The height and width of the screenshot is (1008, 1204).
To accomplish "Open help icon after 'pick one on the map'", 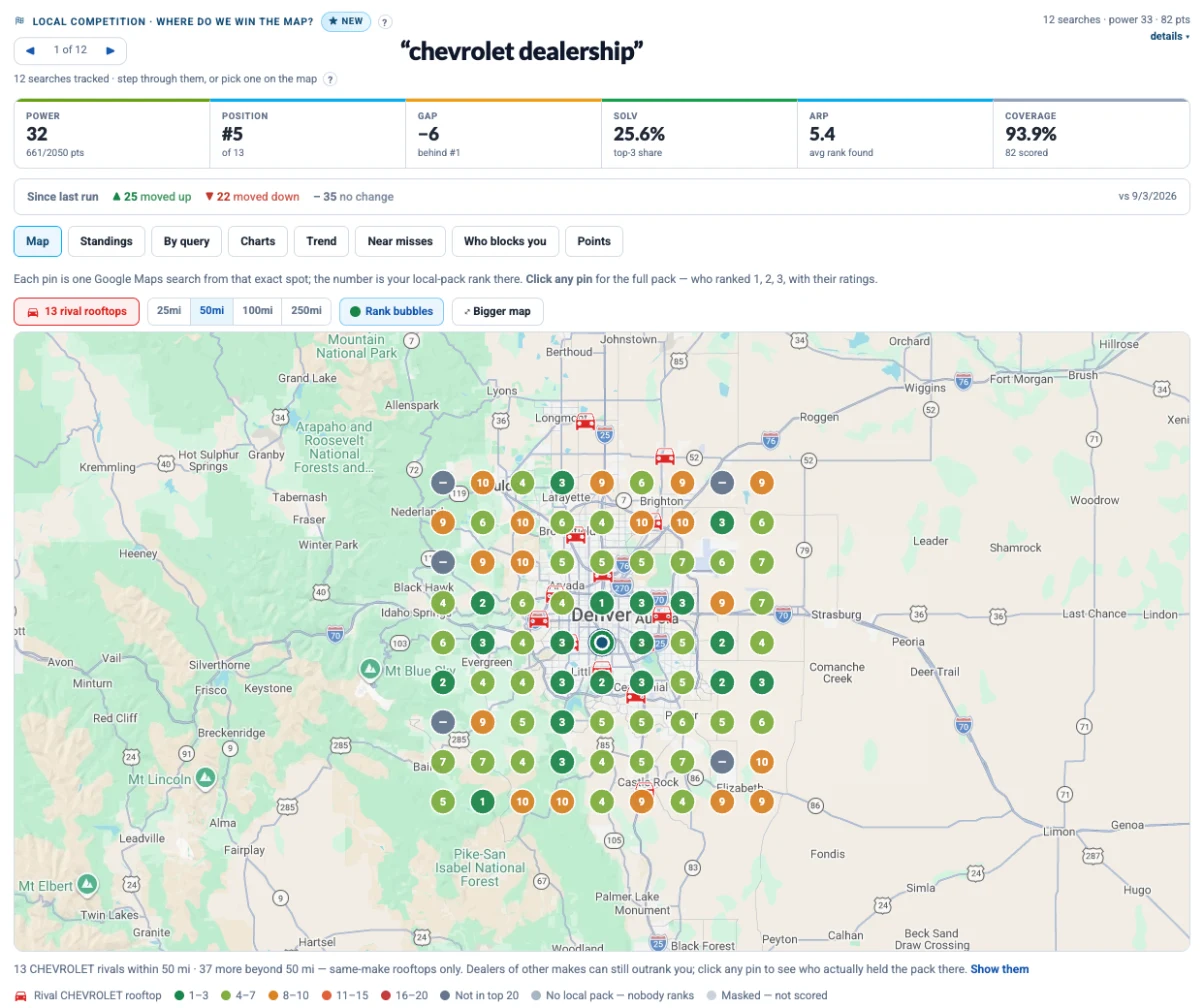I will pos(330,79).
